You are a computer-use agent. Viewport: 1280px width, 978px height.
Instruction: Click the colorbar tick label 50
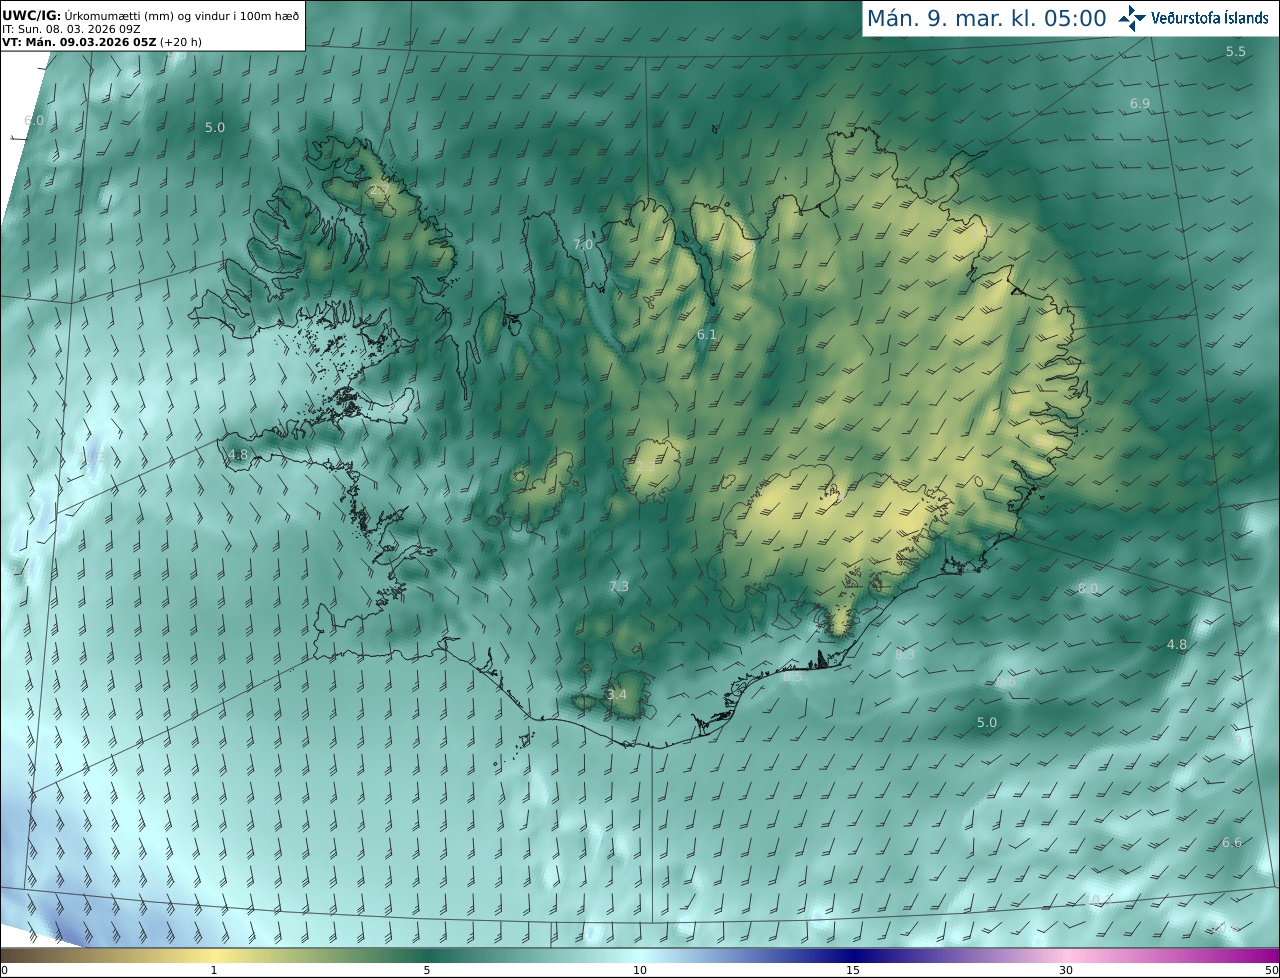pyautogui.click(x=1272, y=970)
